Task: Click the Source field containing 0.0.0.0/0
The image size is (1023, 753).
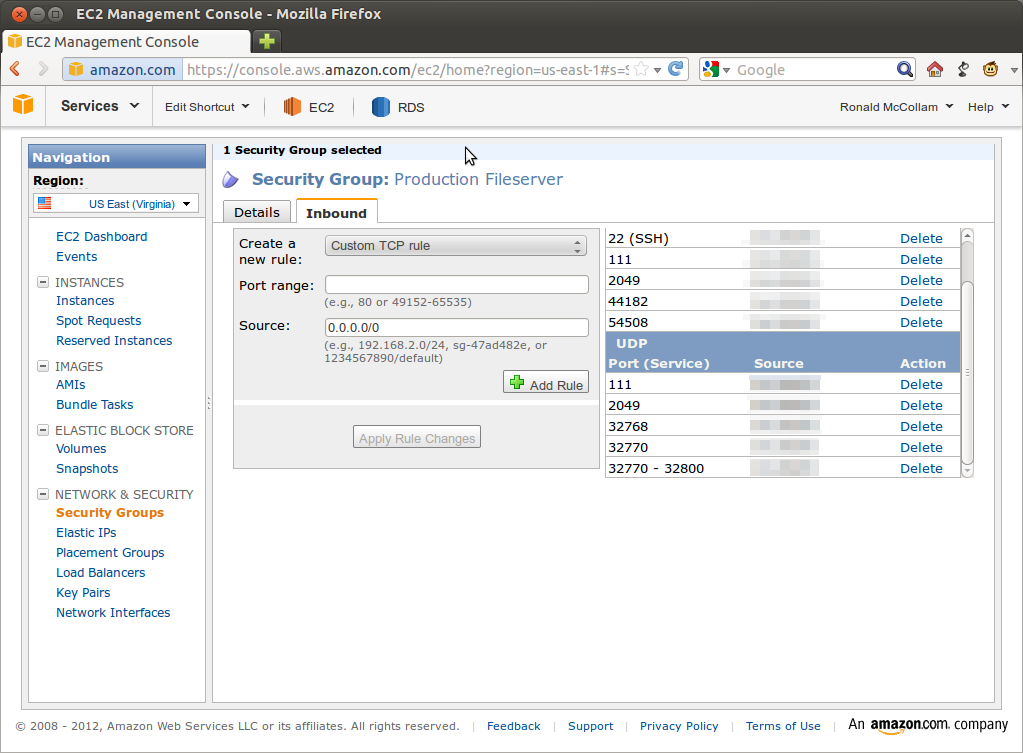Action: pos(457,327)
